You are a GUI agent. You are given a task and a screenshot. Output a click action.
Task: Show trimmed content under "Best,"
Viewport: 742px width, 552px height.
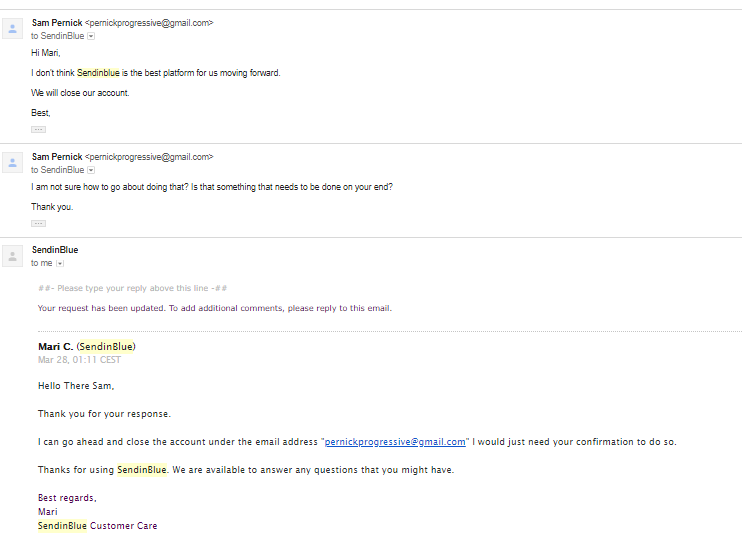[x=38, y=130]
